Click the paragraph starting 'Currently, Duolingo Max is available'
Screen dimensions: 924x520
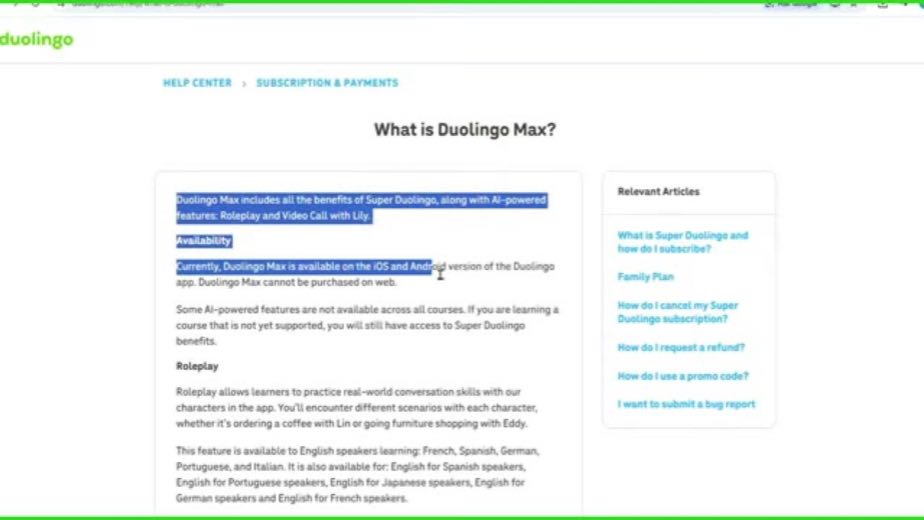pos(365,274)
